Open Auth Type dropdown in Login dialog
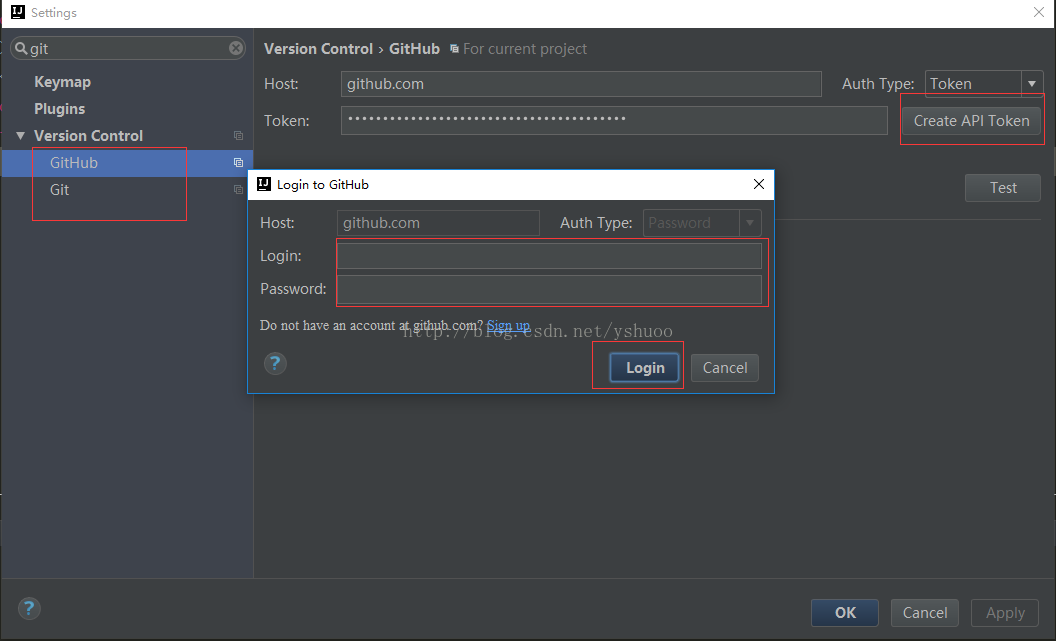Viewport: 1056px width, 641px height. pos(750,223)
